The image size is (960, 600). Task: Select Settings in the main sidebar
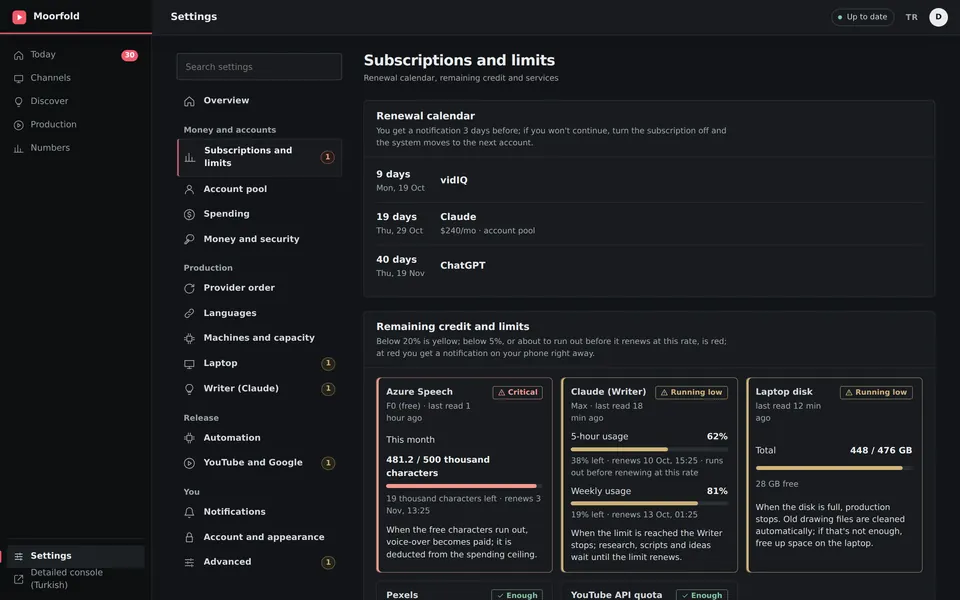[x=76, y=556]
